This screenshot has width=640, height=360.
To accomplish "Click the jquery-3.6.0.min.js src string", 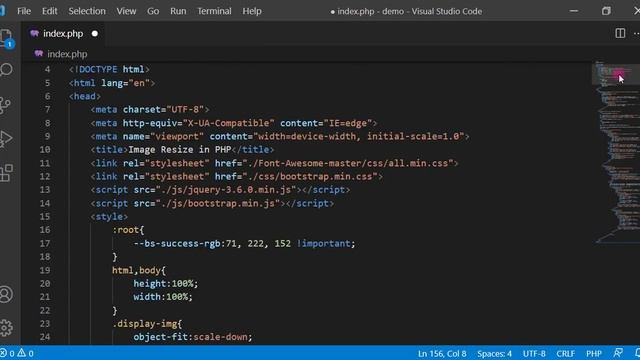I will pos(226,190).
